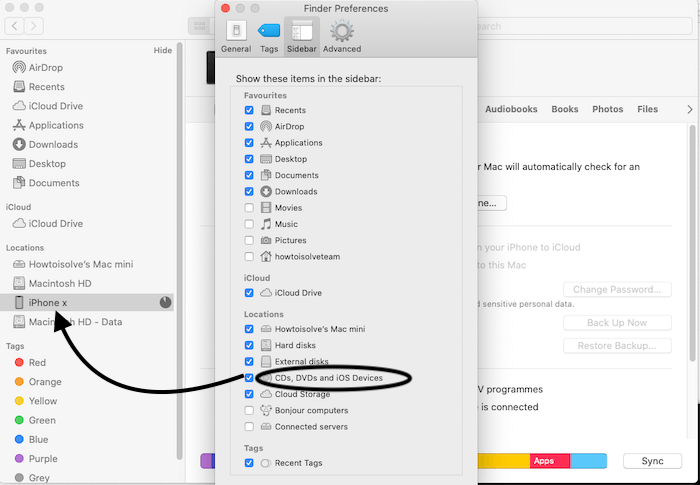Click the Pictures camera icon in preferences
700x485 pixels.
(x=266, y=240)
